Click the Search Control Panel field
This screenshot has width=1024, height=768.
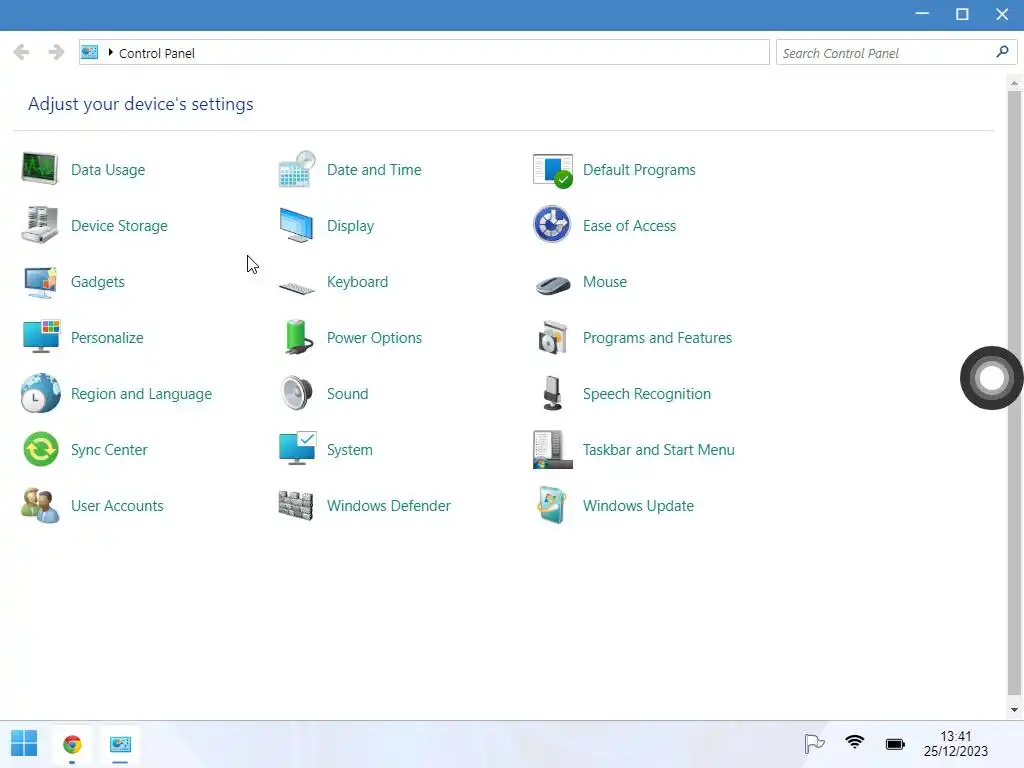click(x=896, y=52)
